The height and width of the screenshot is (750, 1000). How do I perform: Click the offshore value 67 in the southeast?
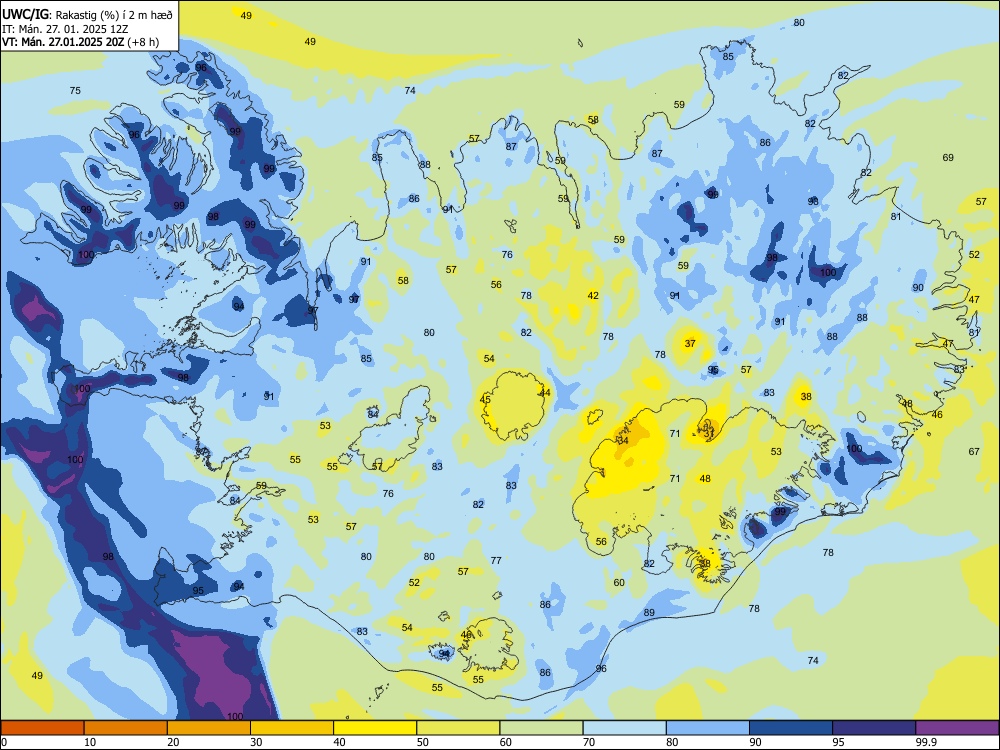(974, 452)
